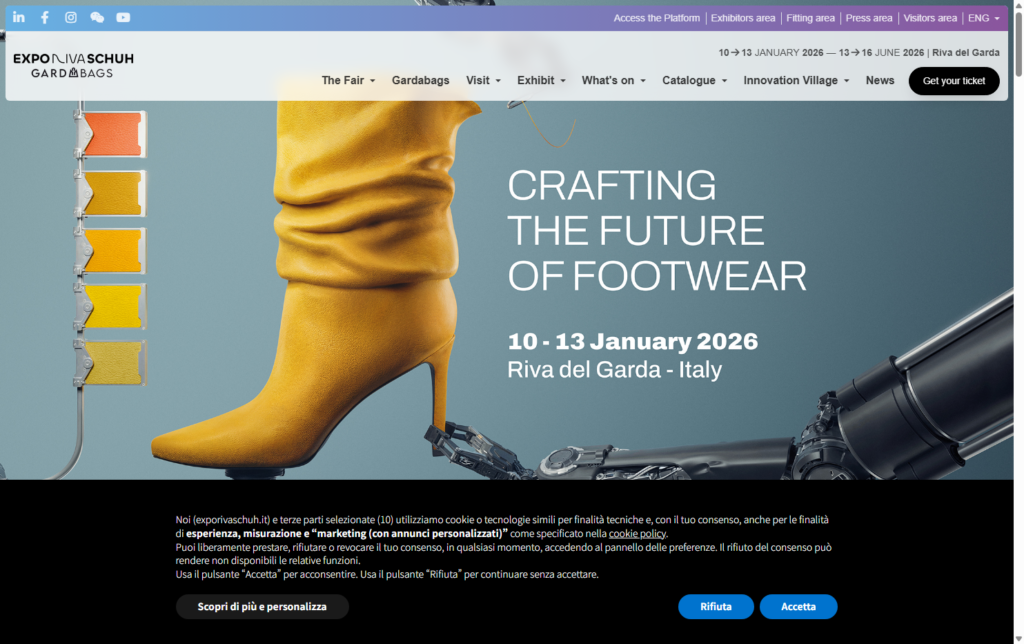Open the WeChat social icon
The height and width of the screenshot is (644, 1024).
(x=97, y=17)
